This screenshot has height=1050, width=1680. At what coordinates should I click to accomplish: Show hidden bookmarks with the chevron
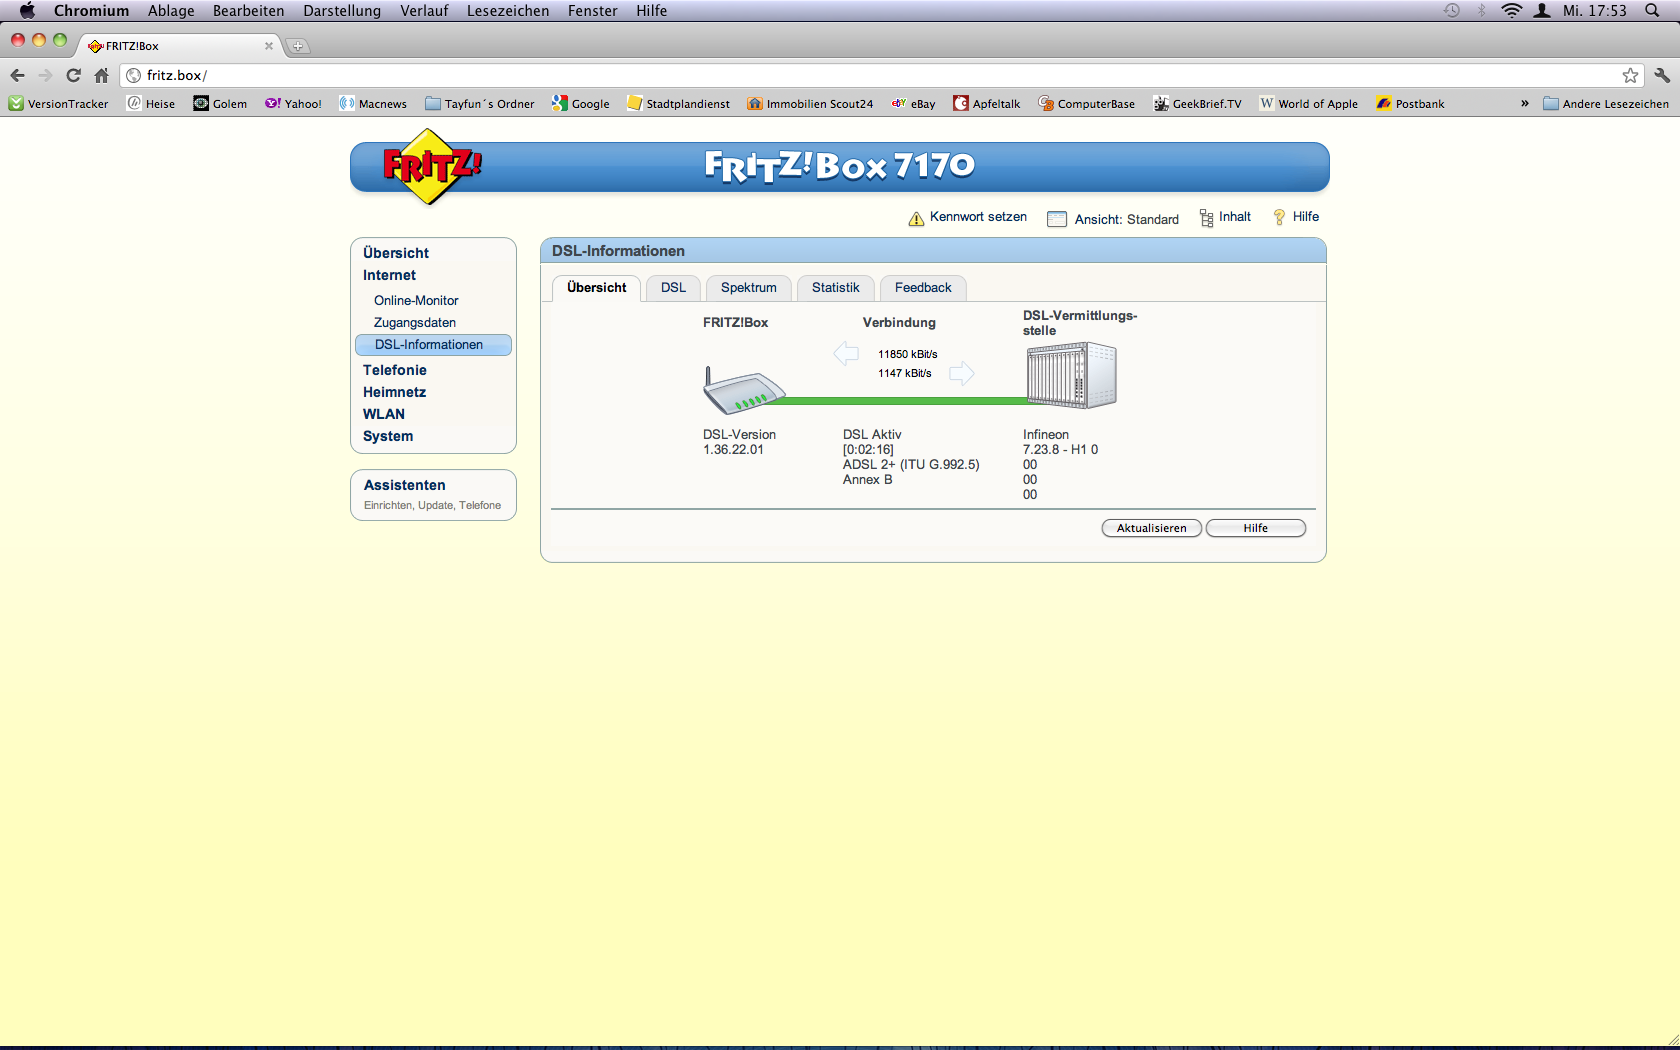point(1525,104)
